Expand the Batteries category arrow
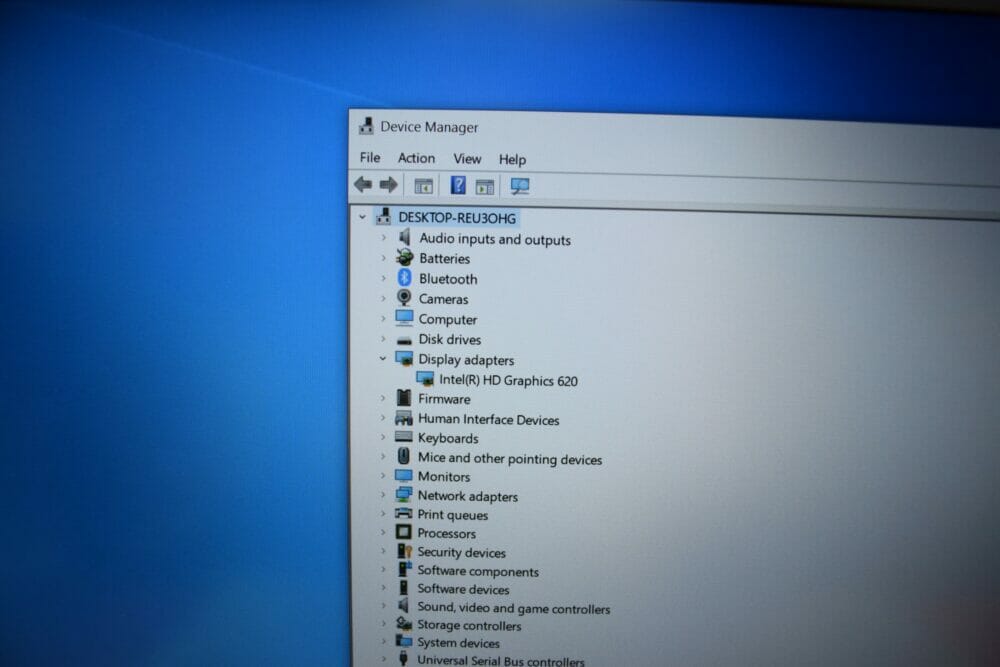 pyautogui.click(x=383, y=258)
